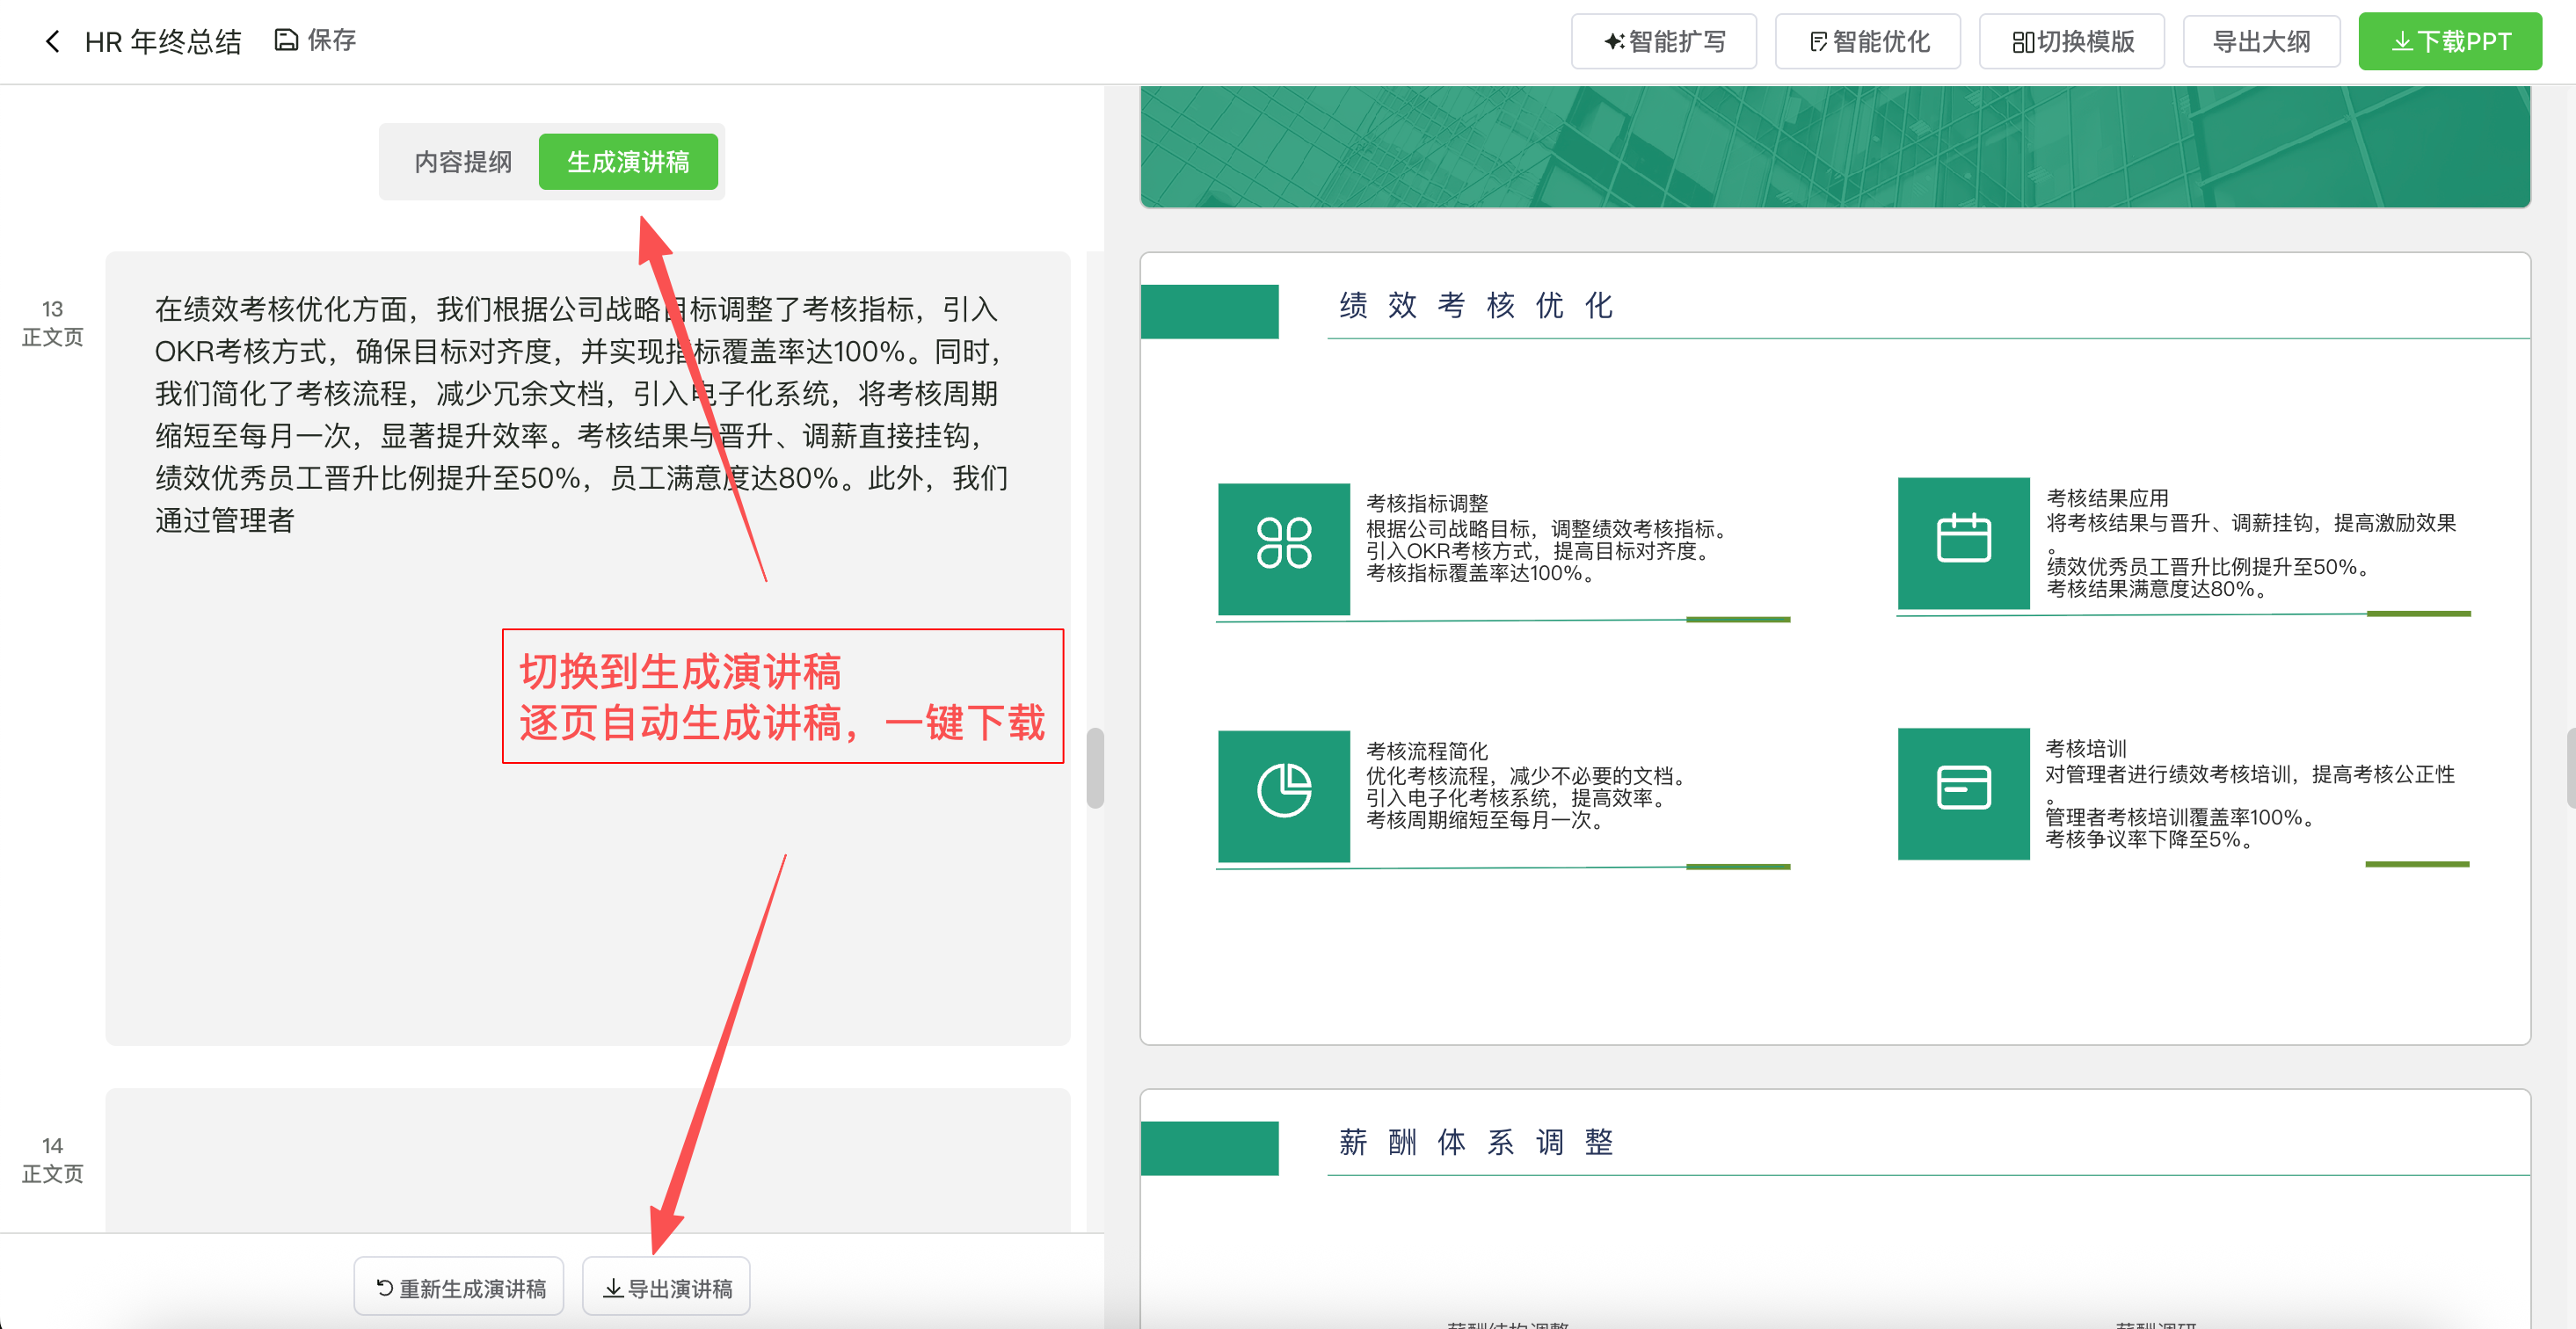The image size is (2576, 1329).
Task: Click the 导出演讲稿 download button
Action: pyautogui.click(x=666, y=1288)
